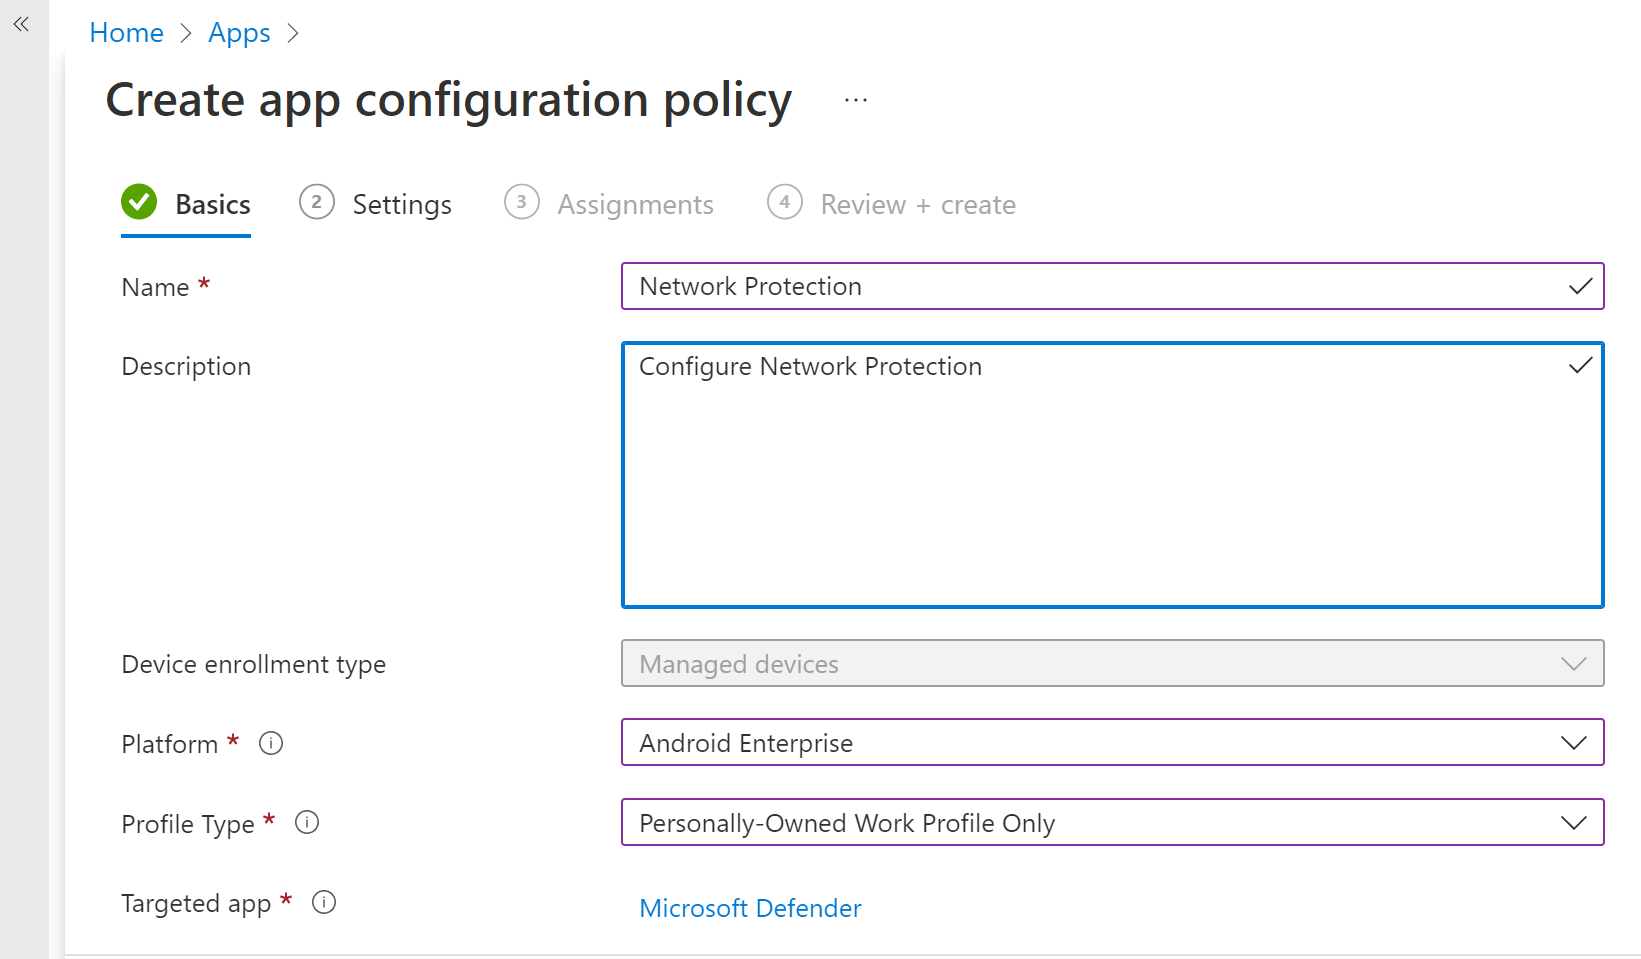Screen dimensions: 1641x959
Task: Click the green Basics completed checkmark icon
Action: point(139,202)
